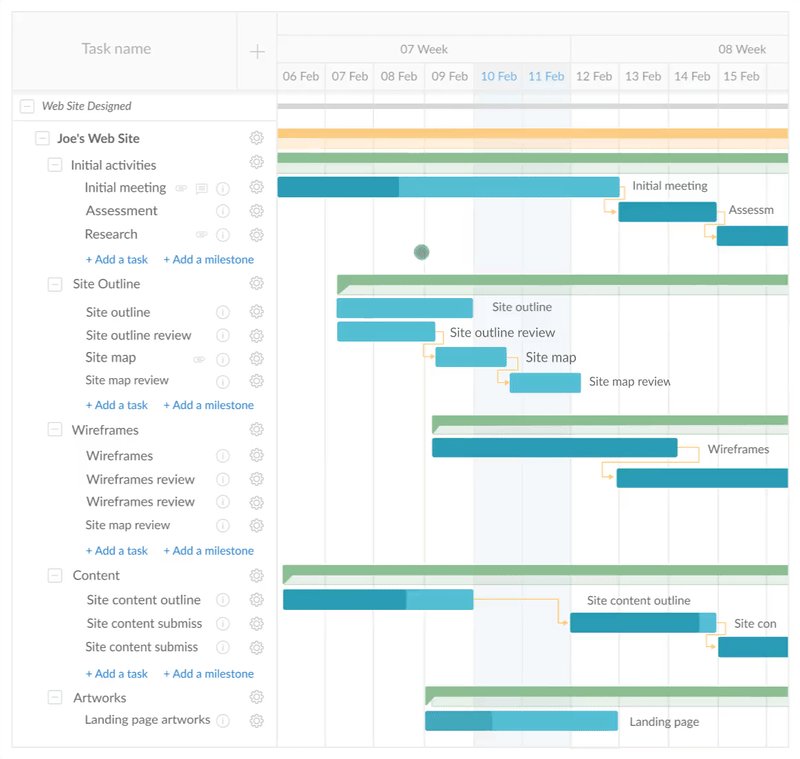Open settings gear for Research task
800x759 pixels.
click(x=257, y=235)
